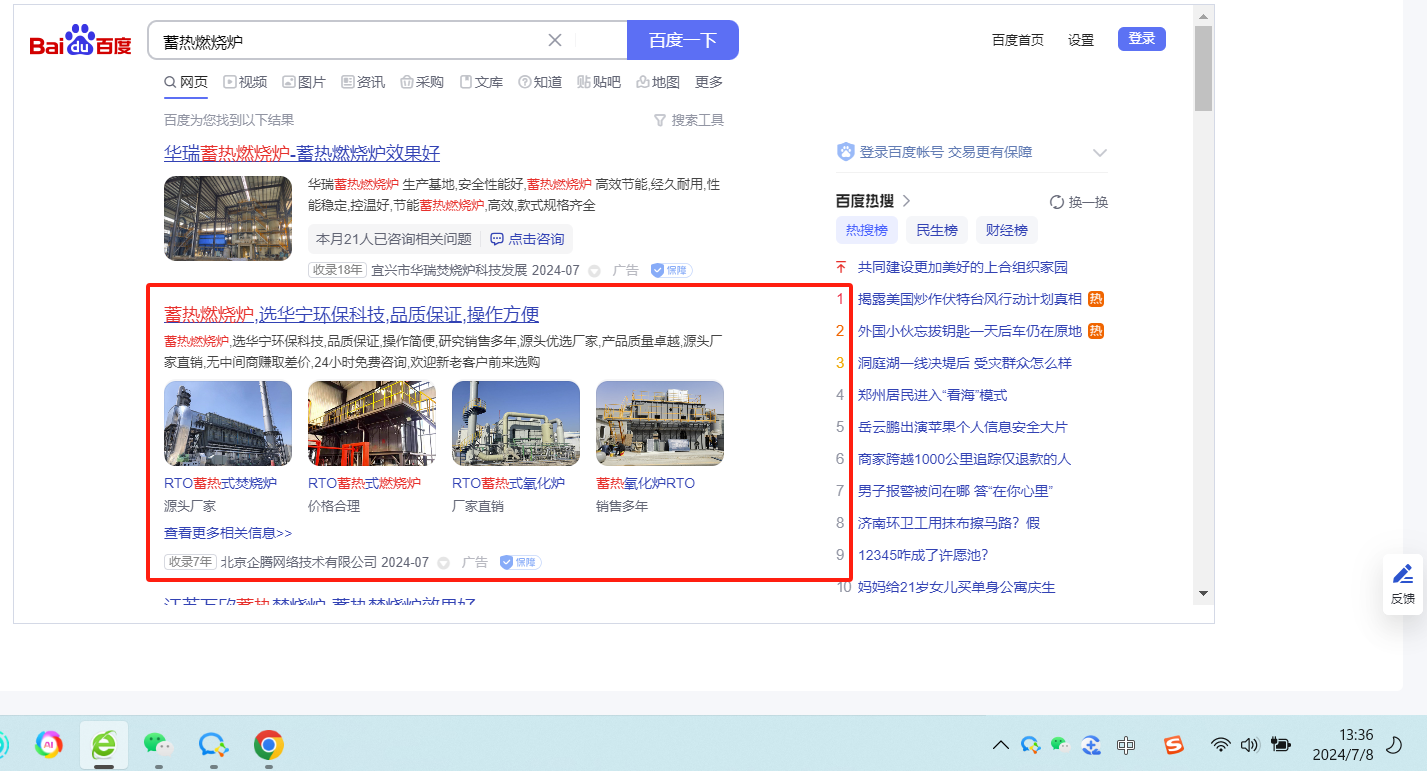
Task: Open WeChat from the taskbar
Action: [159, 744]
